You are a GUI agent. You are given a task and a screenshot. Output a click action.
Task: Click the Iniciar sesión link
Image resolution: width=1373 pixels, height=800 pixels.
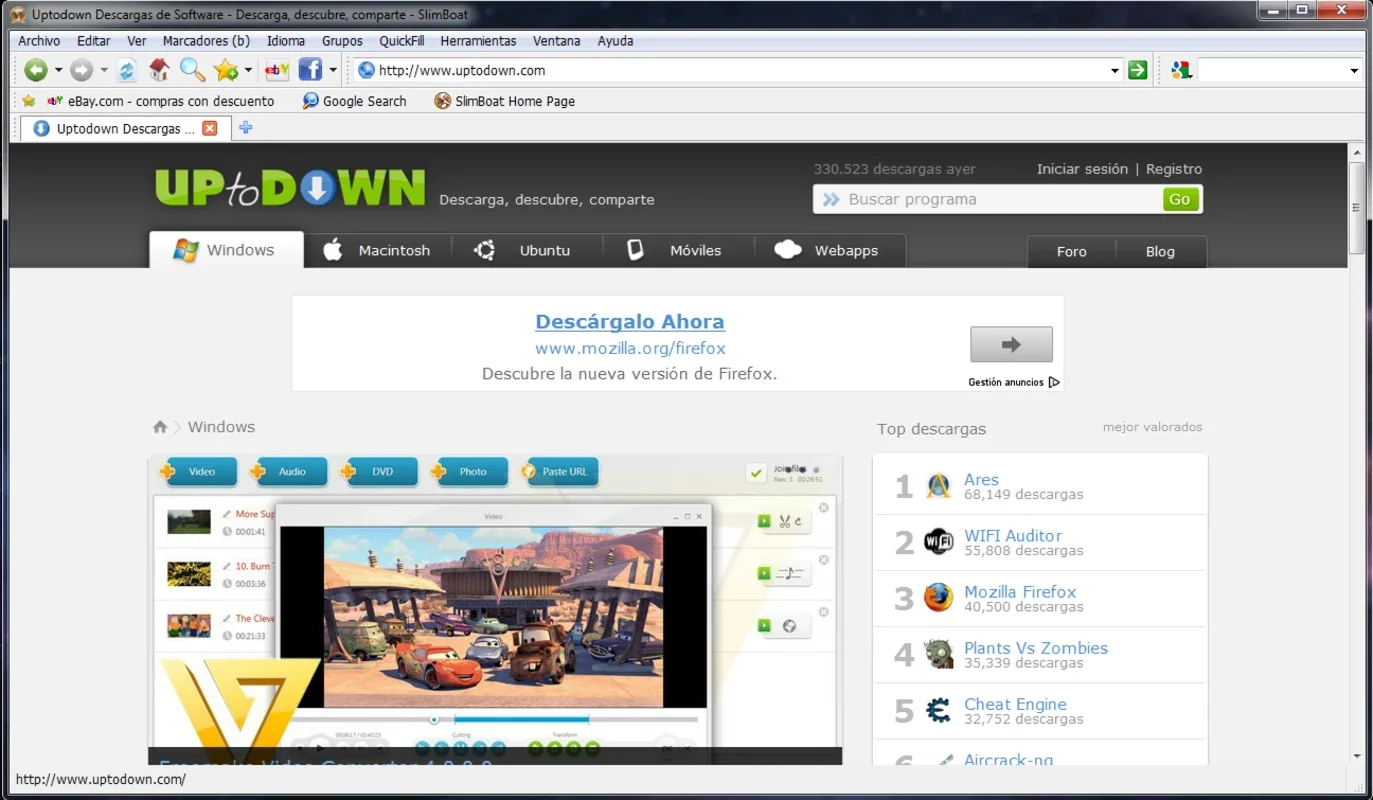[x=1082, y=169]
